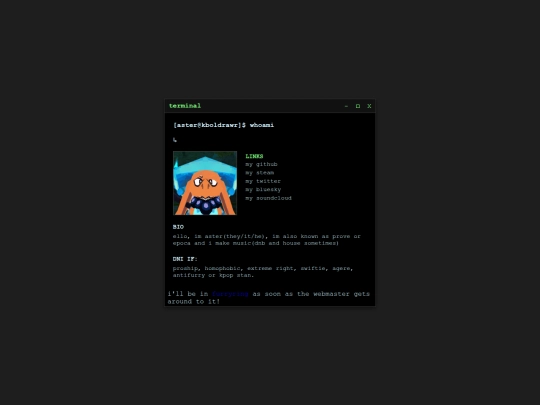Click the 'around to it!' text line
The image size is (540, 405).
(x=194, y=302)
